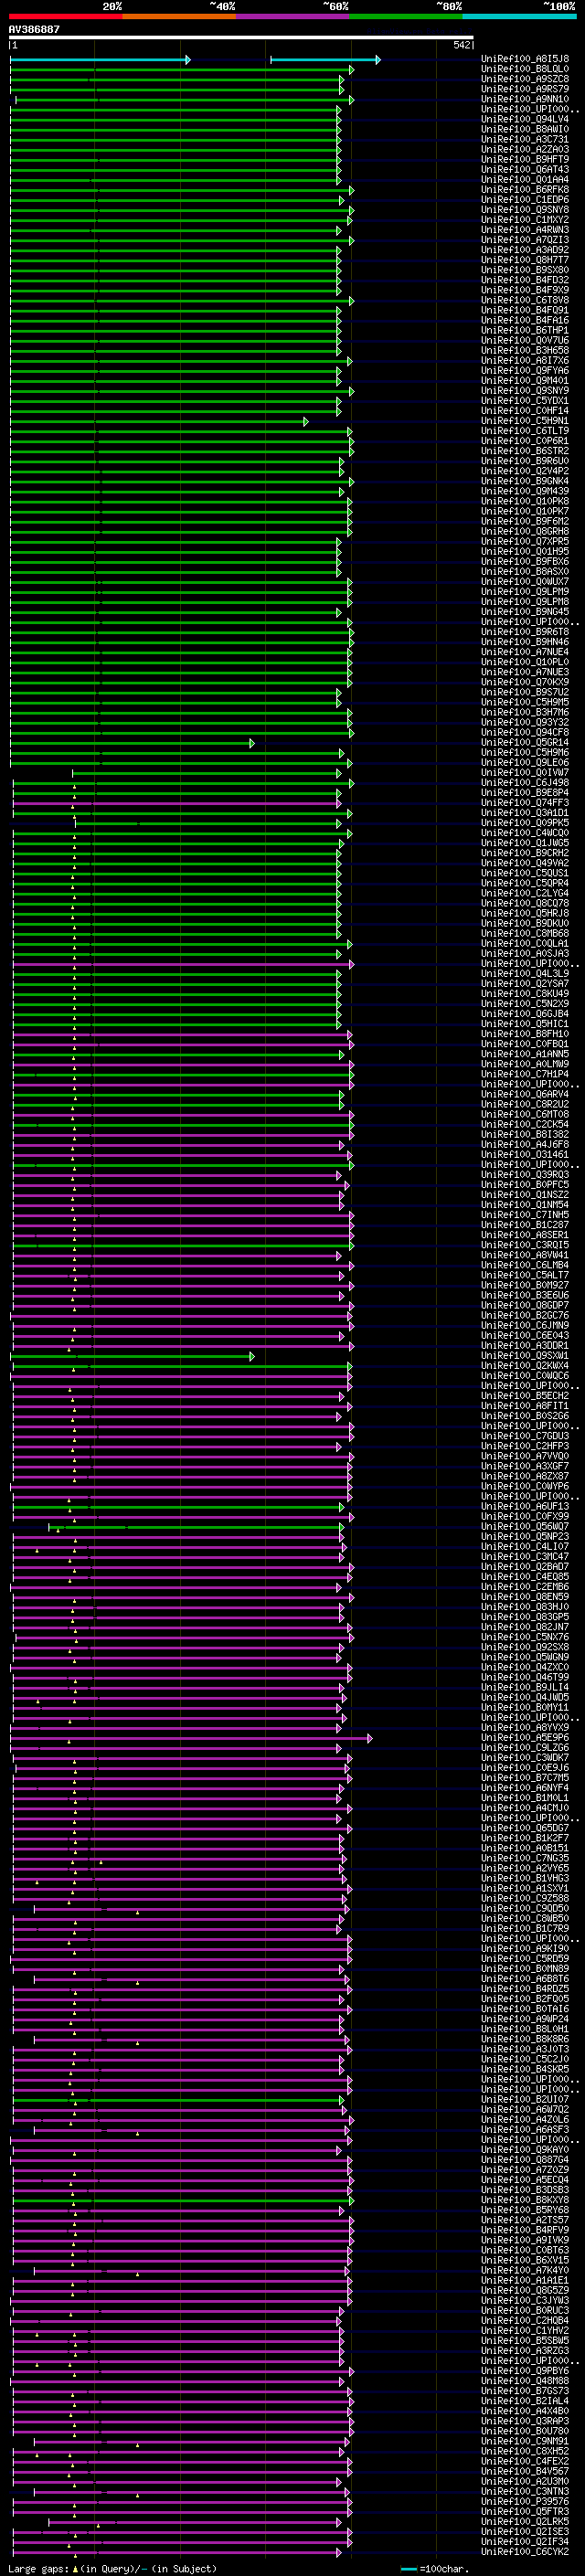Choose hit UniRef100_C7H1P4
585x2576 pixels.
(525, 1074)
